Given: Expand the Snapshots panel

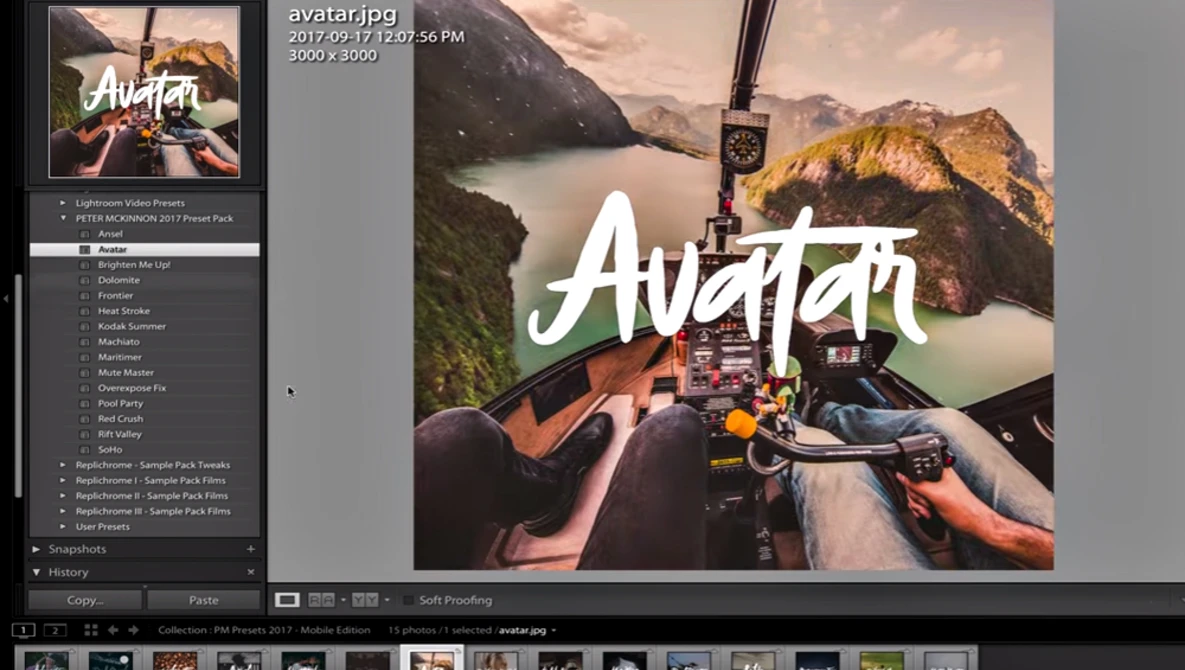Looking at the screenshot, I should pyautogui.click(x=36, y=549).
